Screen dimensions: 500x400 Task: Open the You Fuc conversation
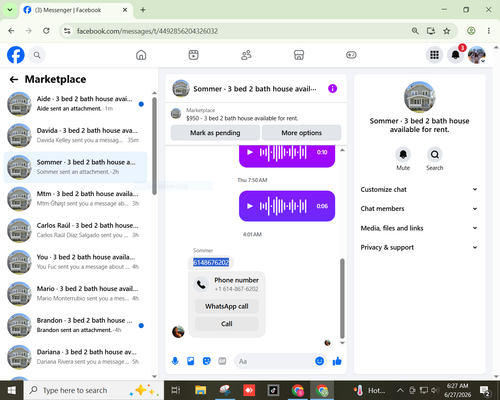[76, 262]
